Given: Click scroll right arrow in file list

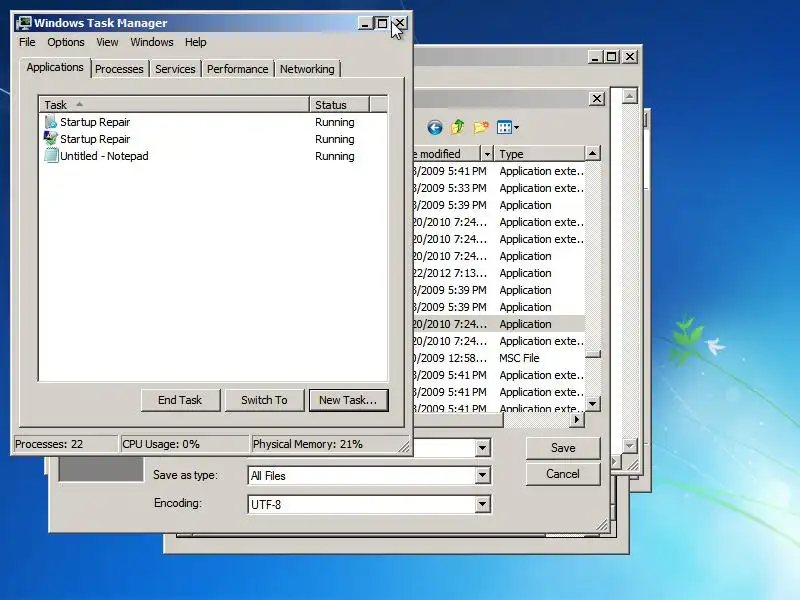Looking at the screenshot, I should click(577, 419).
